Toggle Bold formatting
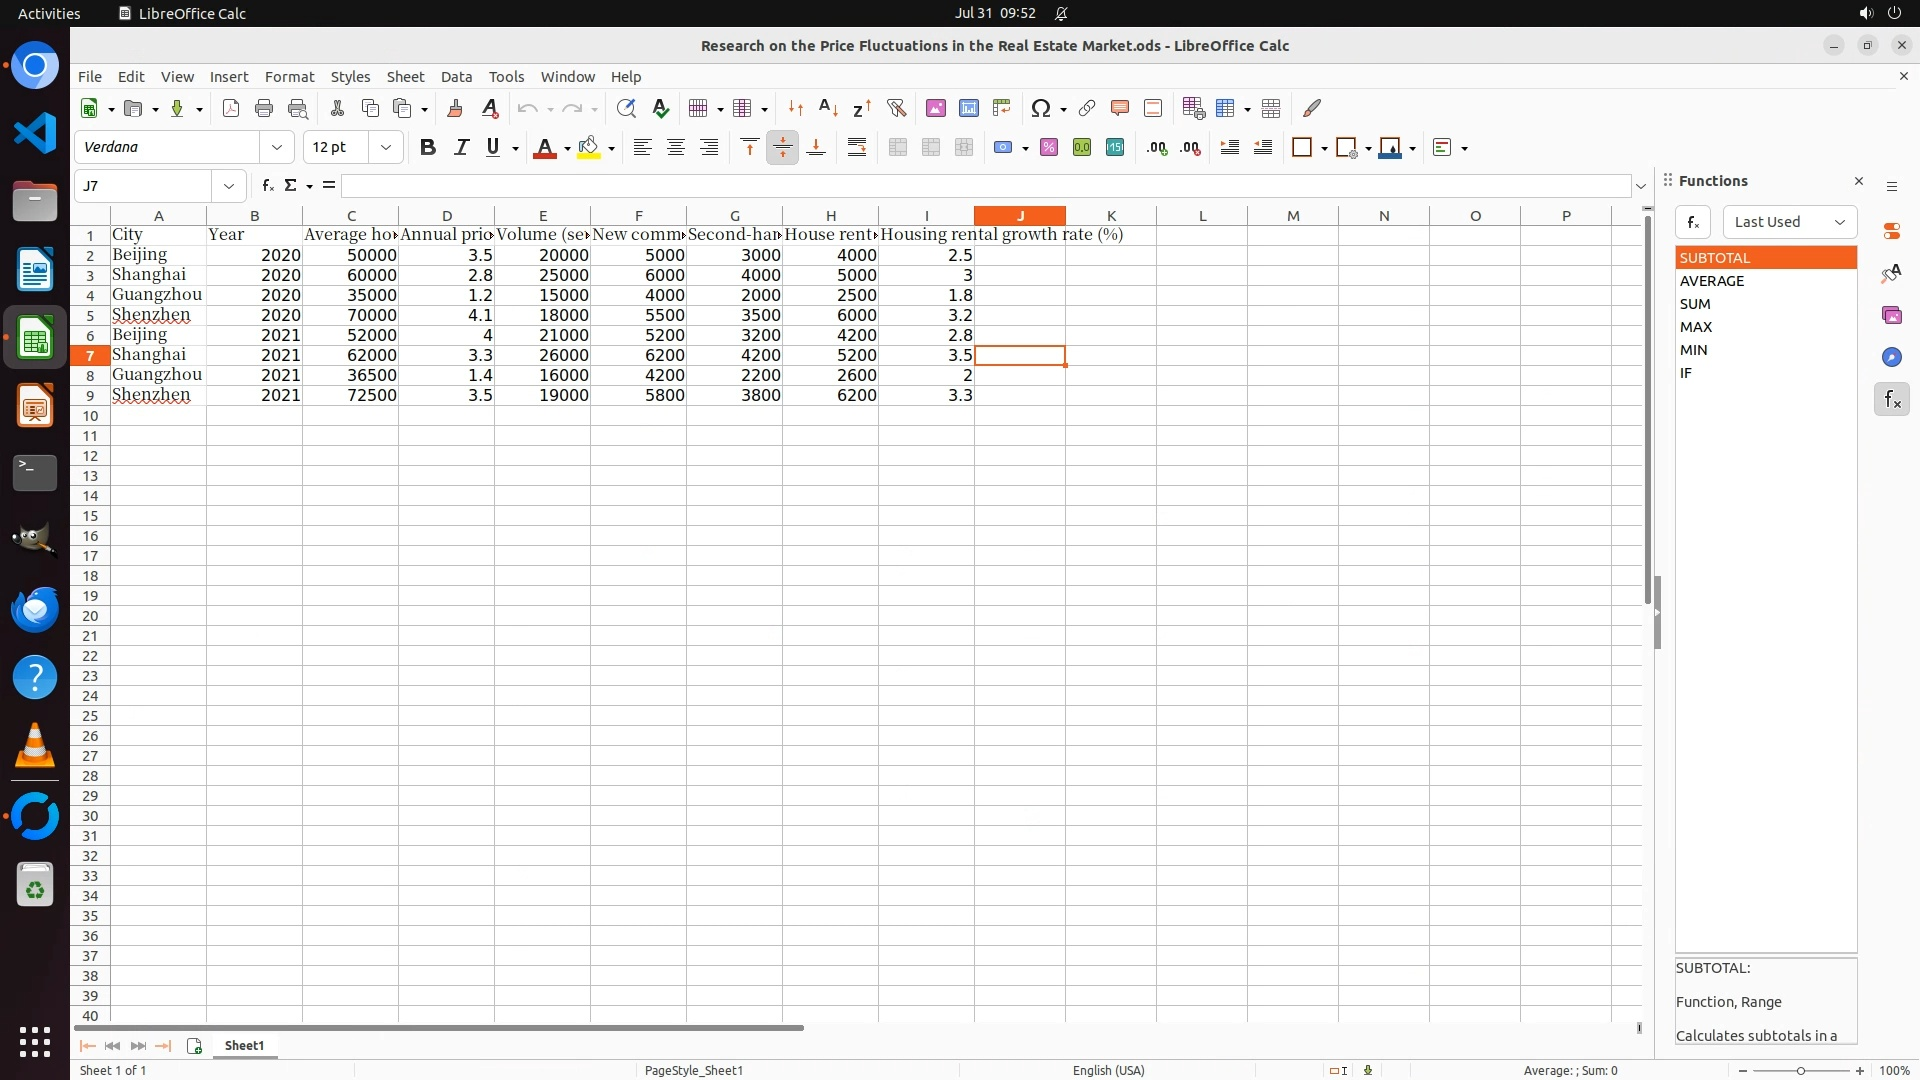 pos(428,148)
